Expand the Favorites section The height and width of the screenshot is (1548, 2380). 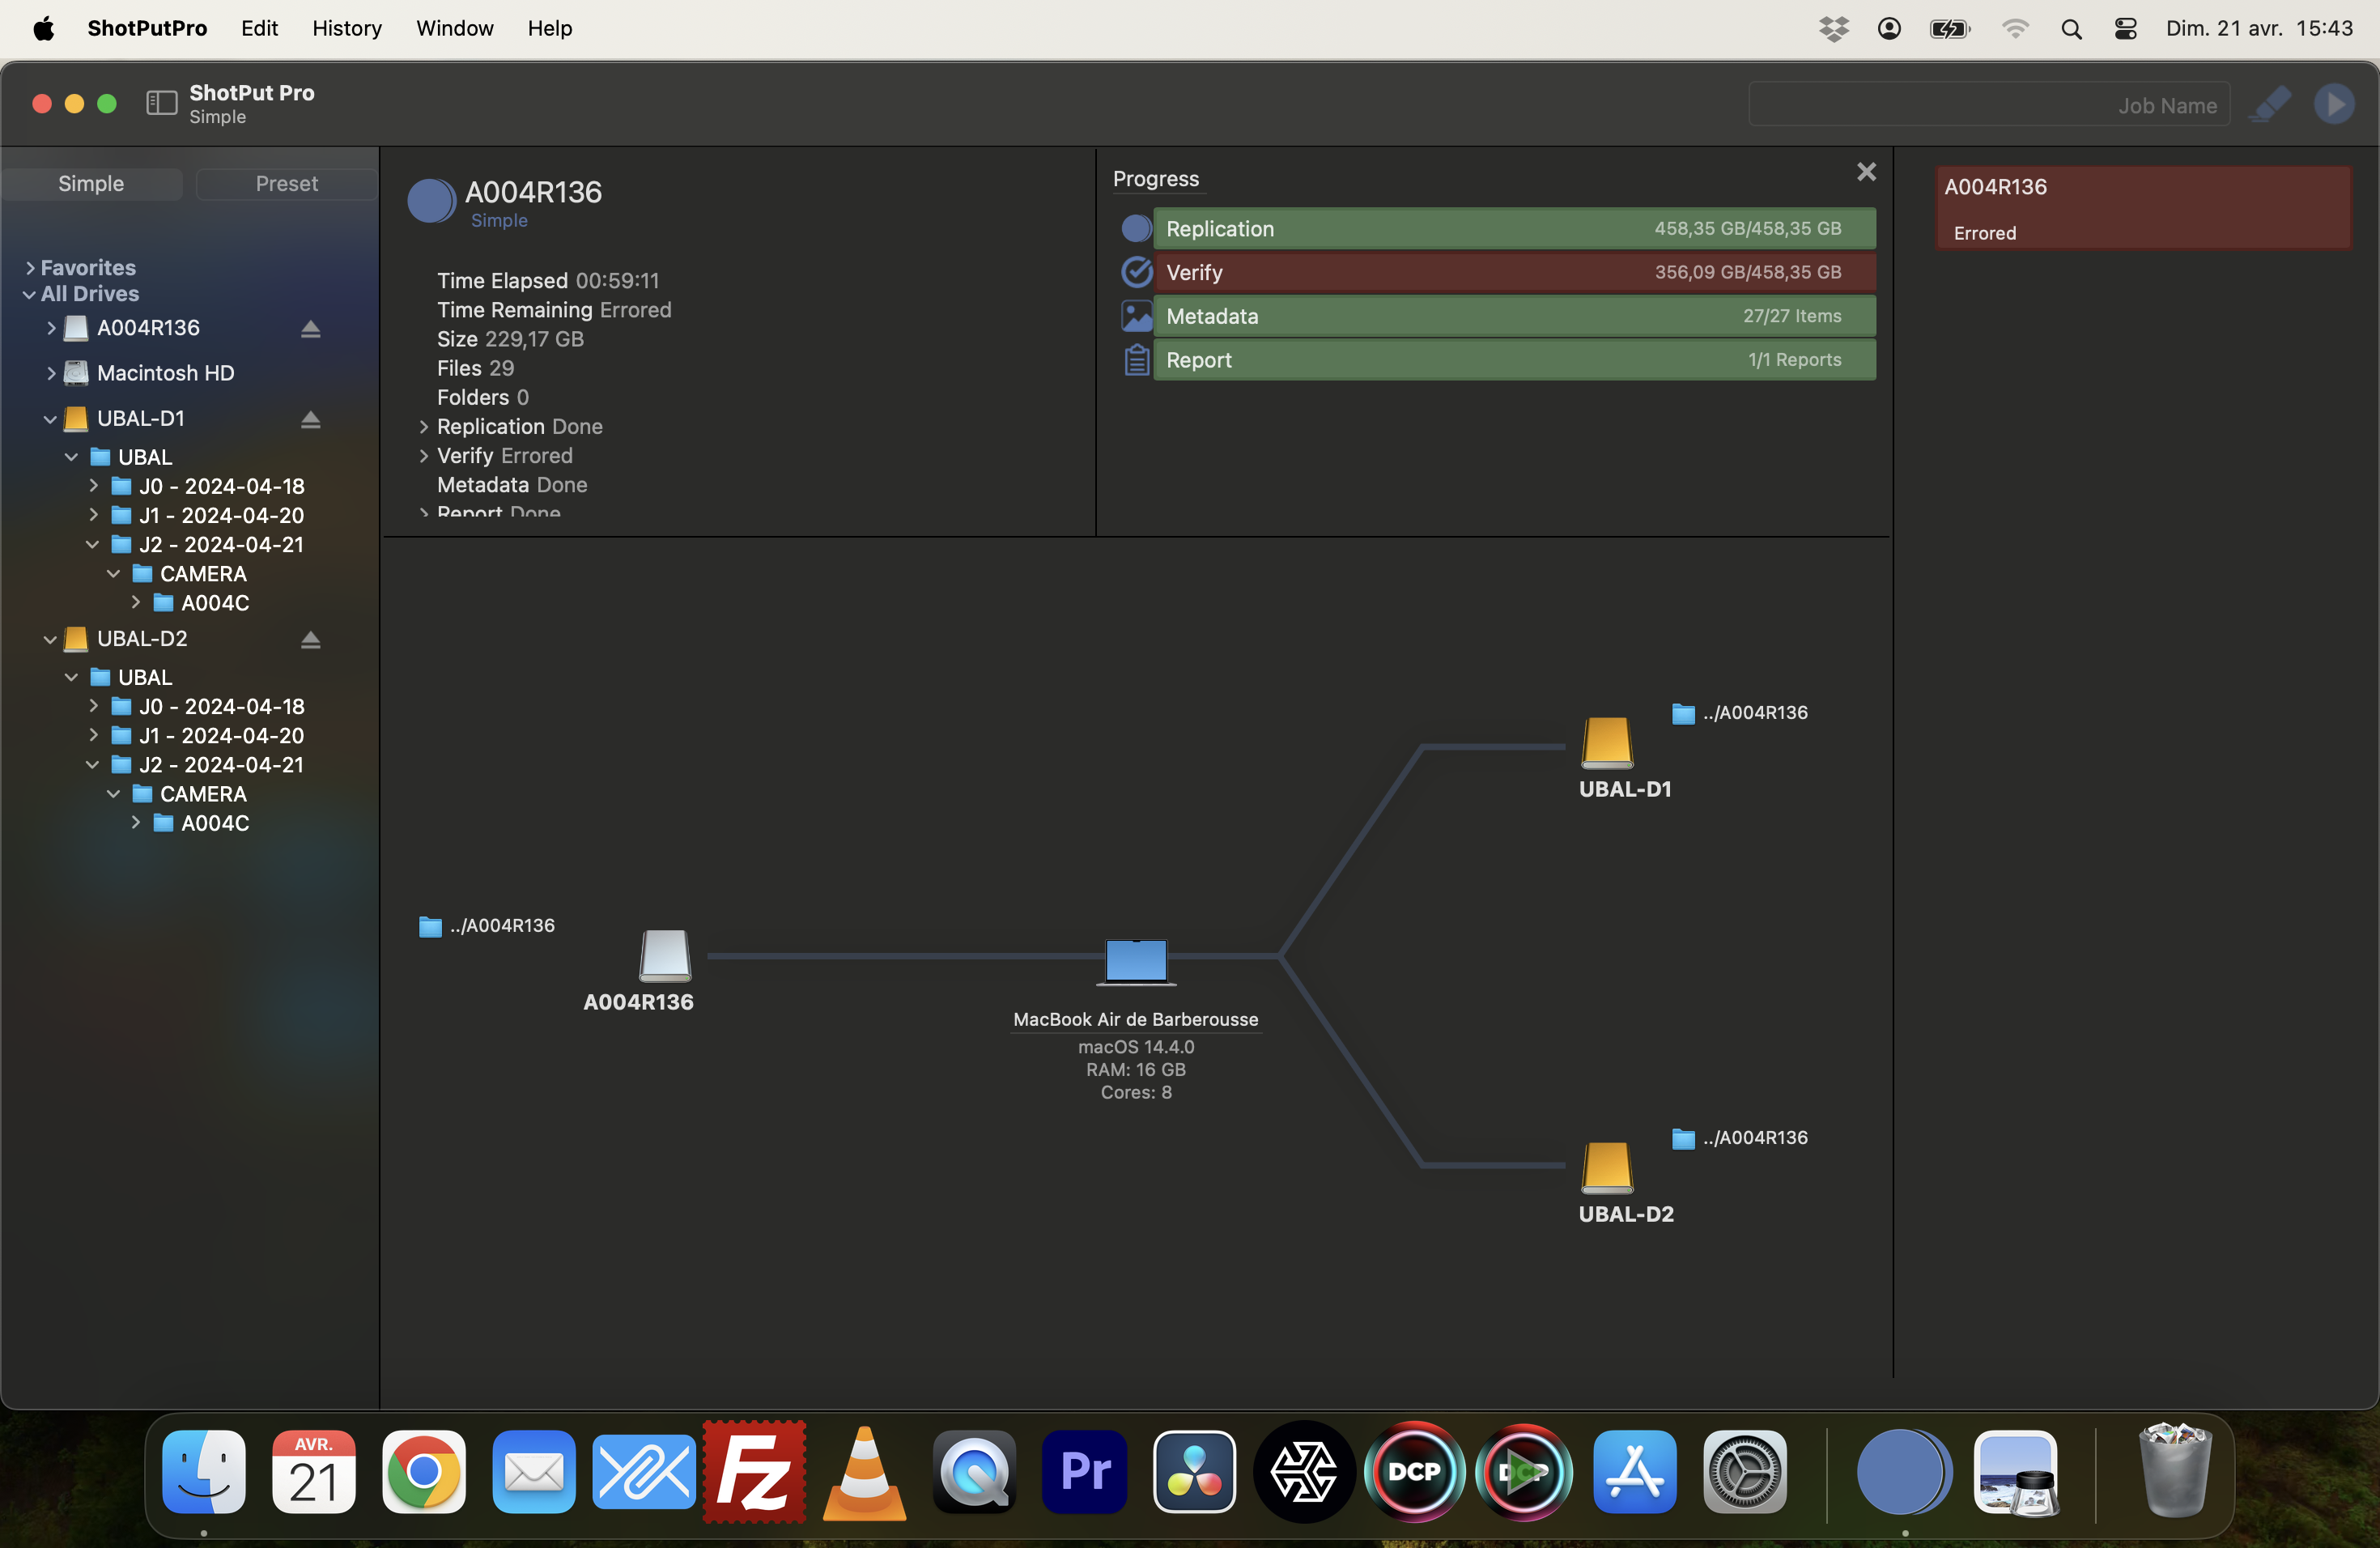(x=30, y=267)
